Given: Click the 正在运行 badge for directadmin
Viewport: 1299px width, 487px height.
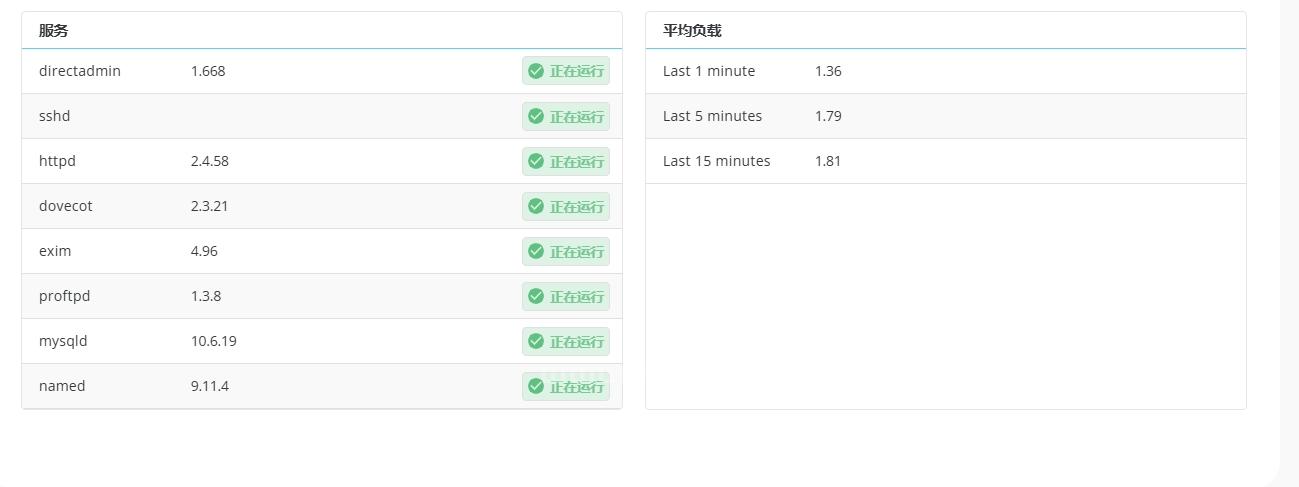Looking at the screenshot, I should [566, 71].
